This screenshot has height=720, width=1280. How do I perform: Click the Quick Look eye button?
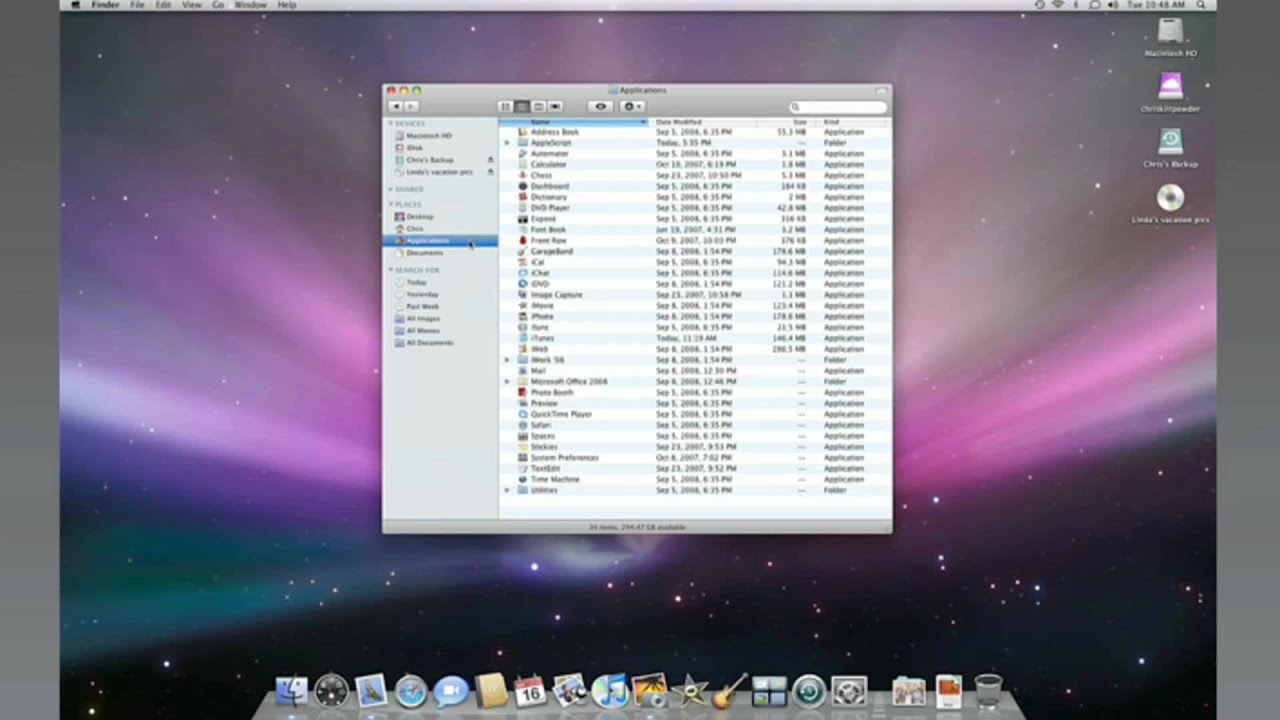[600, 106]
